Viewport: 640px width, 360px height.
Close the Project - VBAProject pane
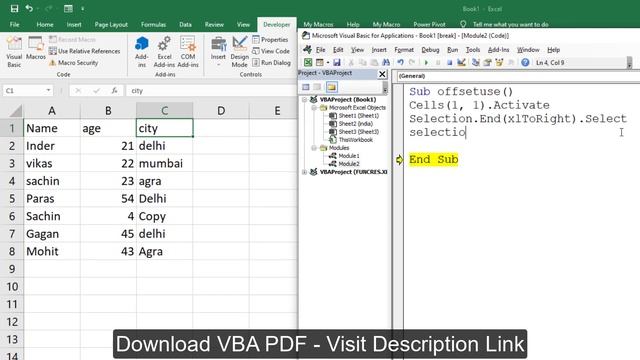382,74
